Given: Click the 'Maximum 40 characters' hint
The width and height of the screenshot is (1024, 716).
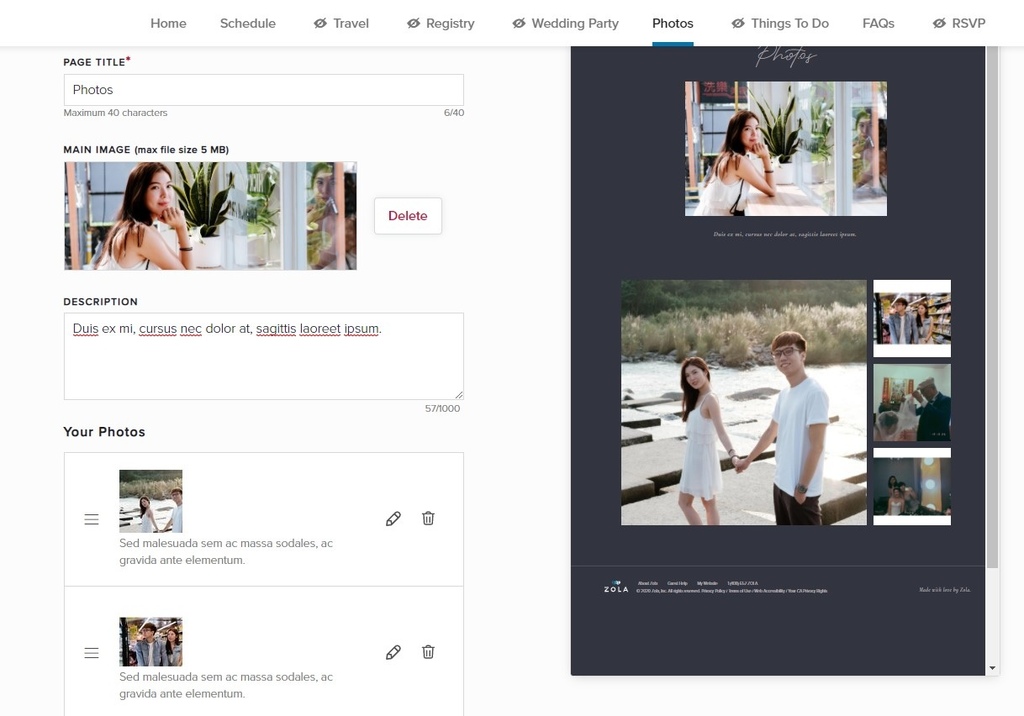Looking at the screenshot, I should click(116, 112).
